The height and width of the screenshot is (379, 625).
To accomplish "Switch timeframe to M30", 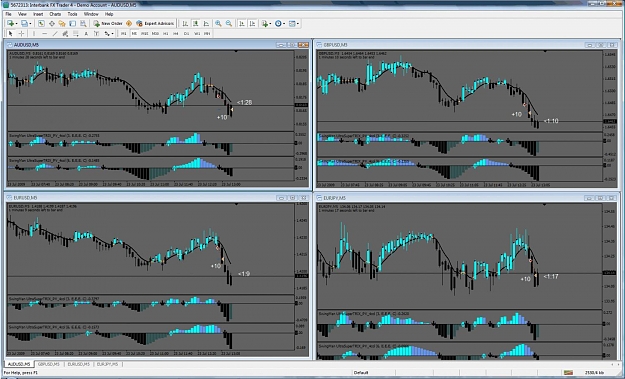I will click(x=155, y=33).
